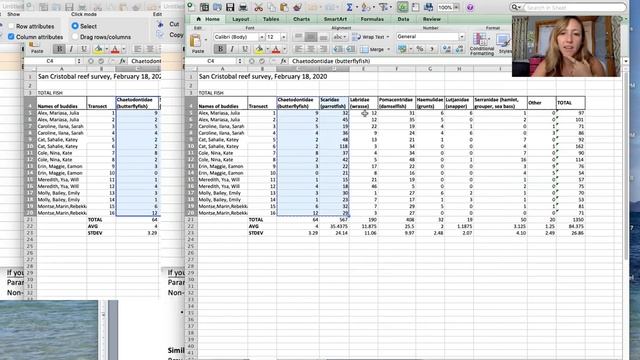Expand font color dropdown arrow in main ribbon
640x360 pixels.
(284, 49)
